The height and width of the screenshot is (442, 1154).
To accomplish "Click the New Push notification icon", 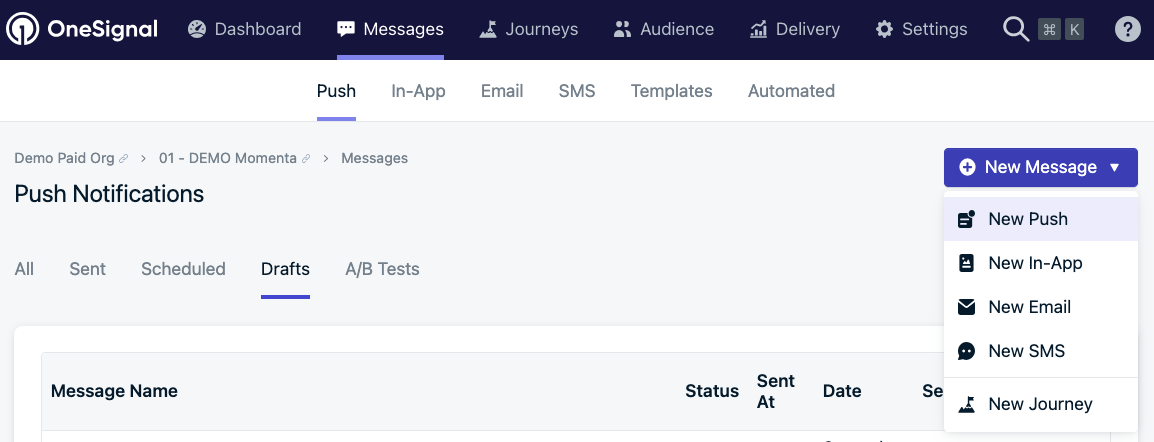I will [966, 219].
